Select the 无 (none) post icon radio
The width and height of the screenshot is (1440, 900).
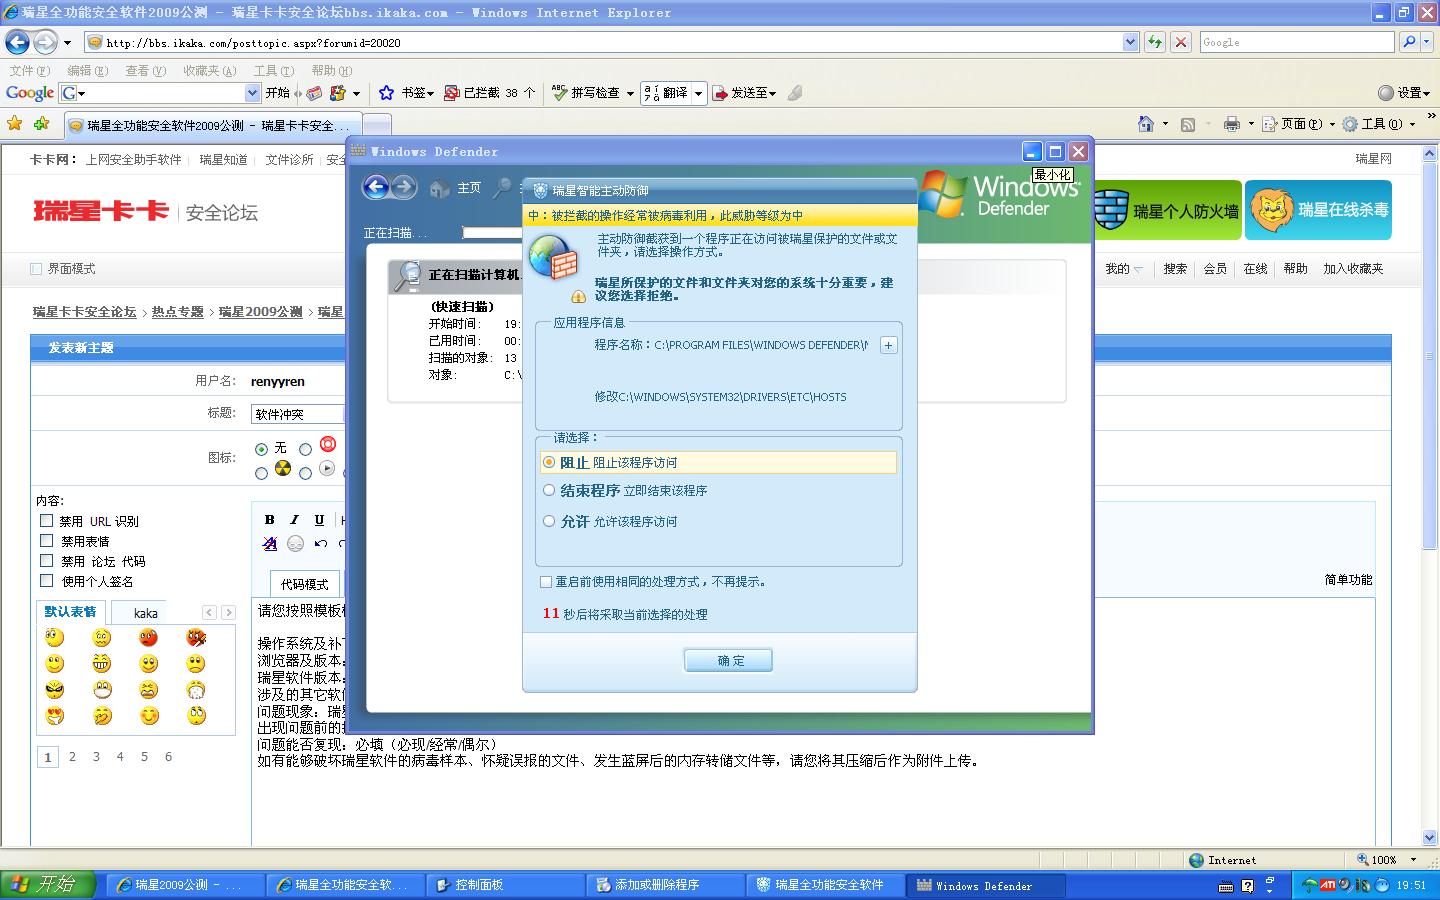pos(262,449)
